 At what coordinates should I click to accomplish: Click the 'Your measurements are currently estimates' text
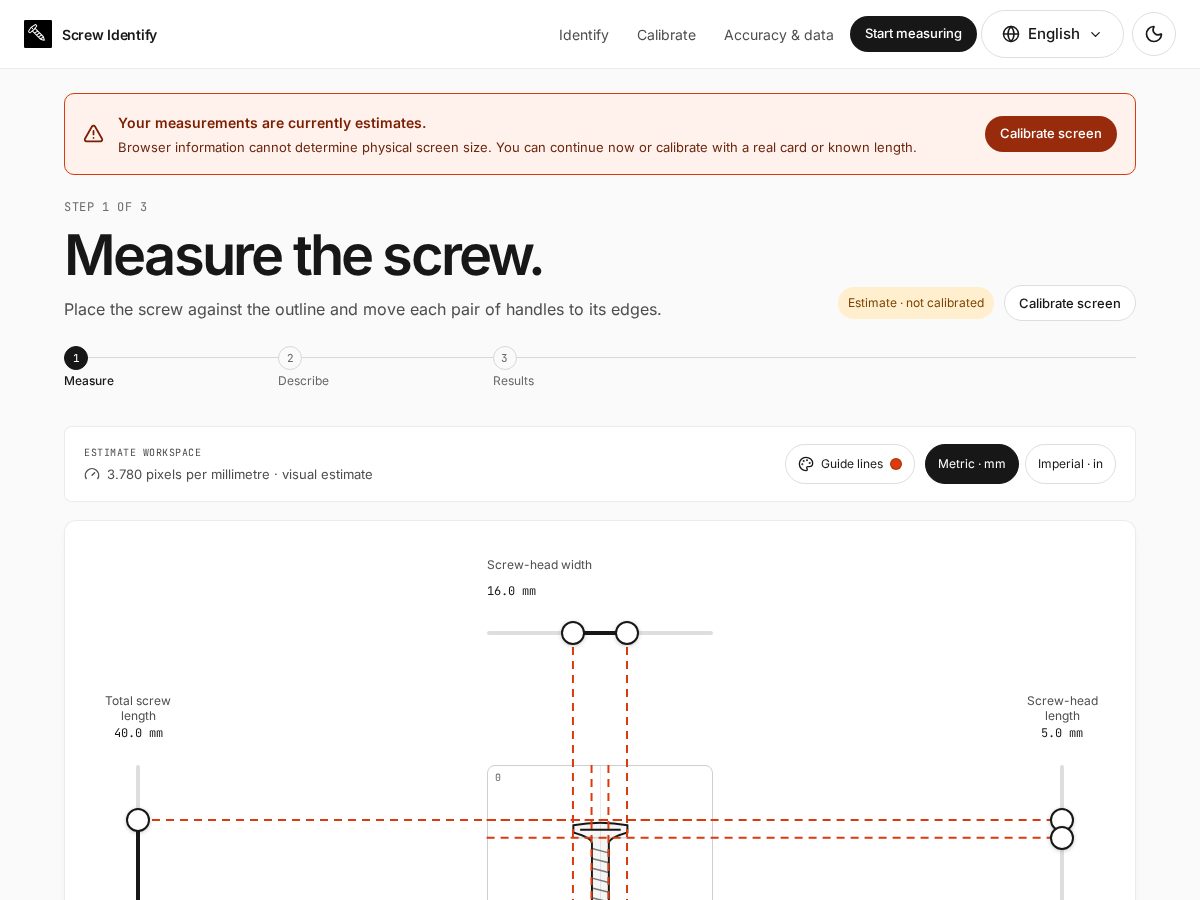[x=272, y=123]
